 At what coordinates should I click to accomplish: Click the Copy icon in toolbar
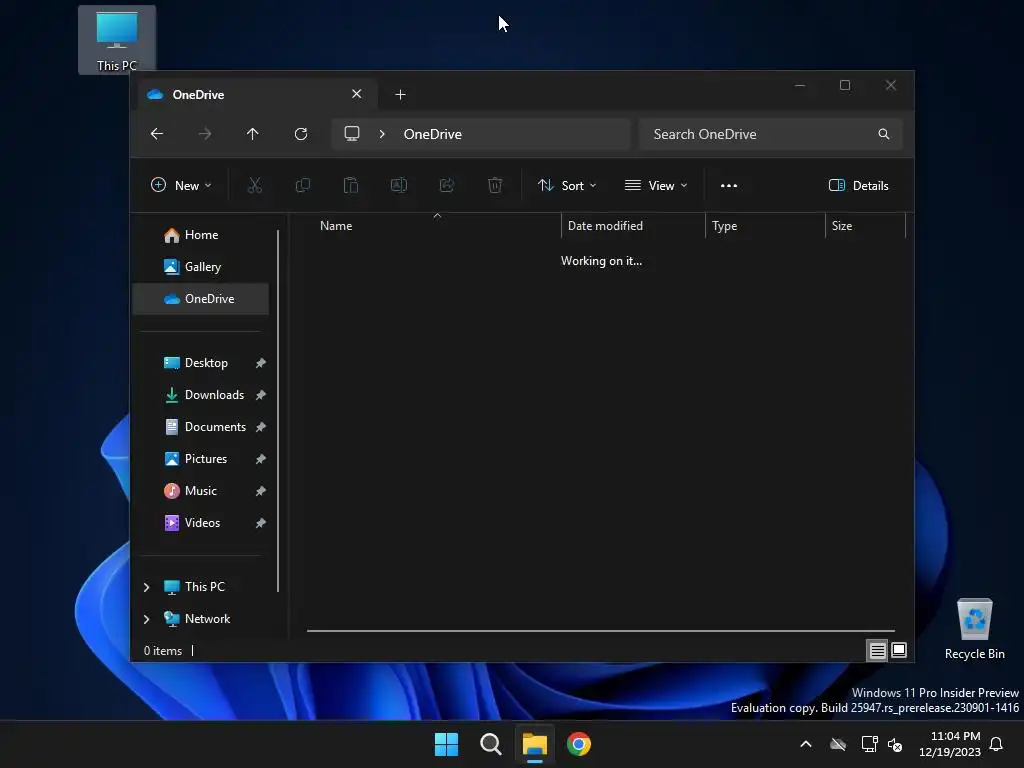(x=303, y=185)
